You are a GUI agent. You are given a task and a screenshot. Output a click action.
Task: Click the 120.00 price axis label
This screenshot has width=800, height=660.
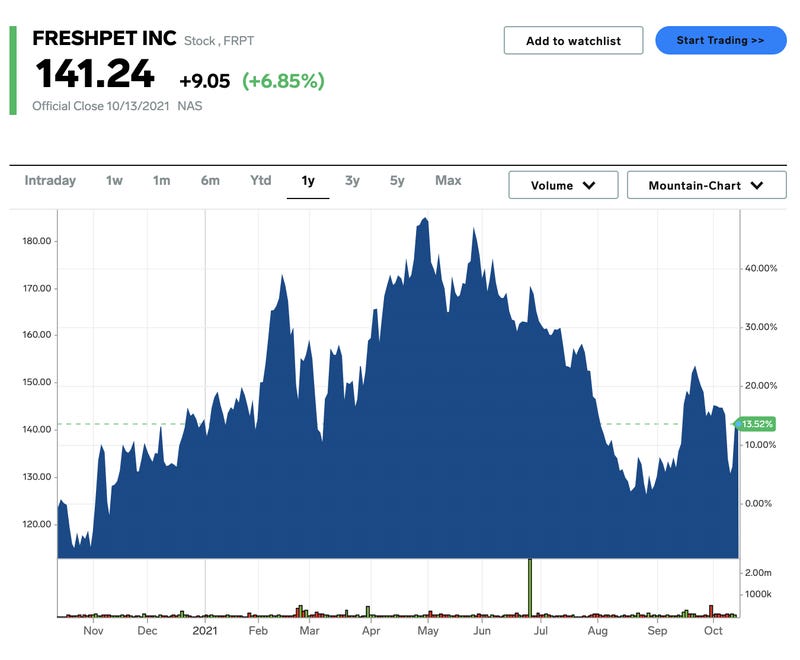[x=37, y=524]
